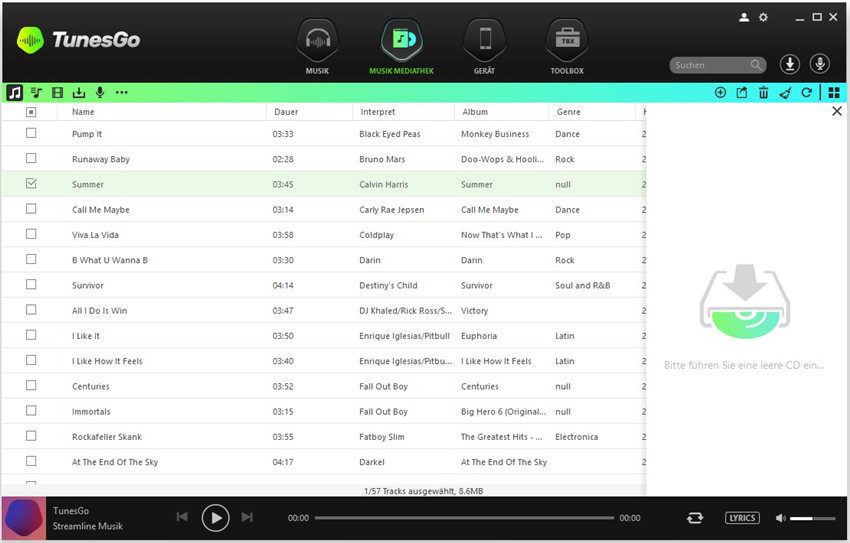Open the recordings microphone toolbar icon
Screen dimensions: 850x543
pos(100,93)
